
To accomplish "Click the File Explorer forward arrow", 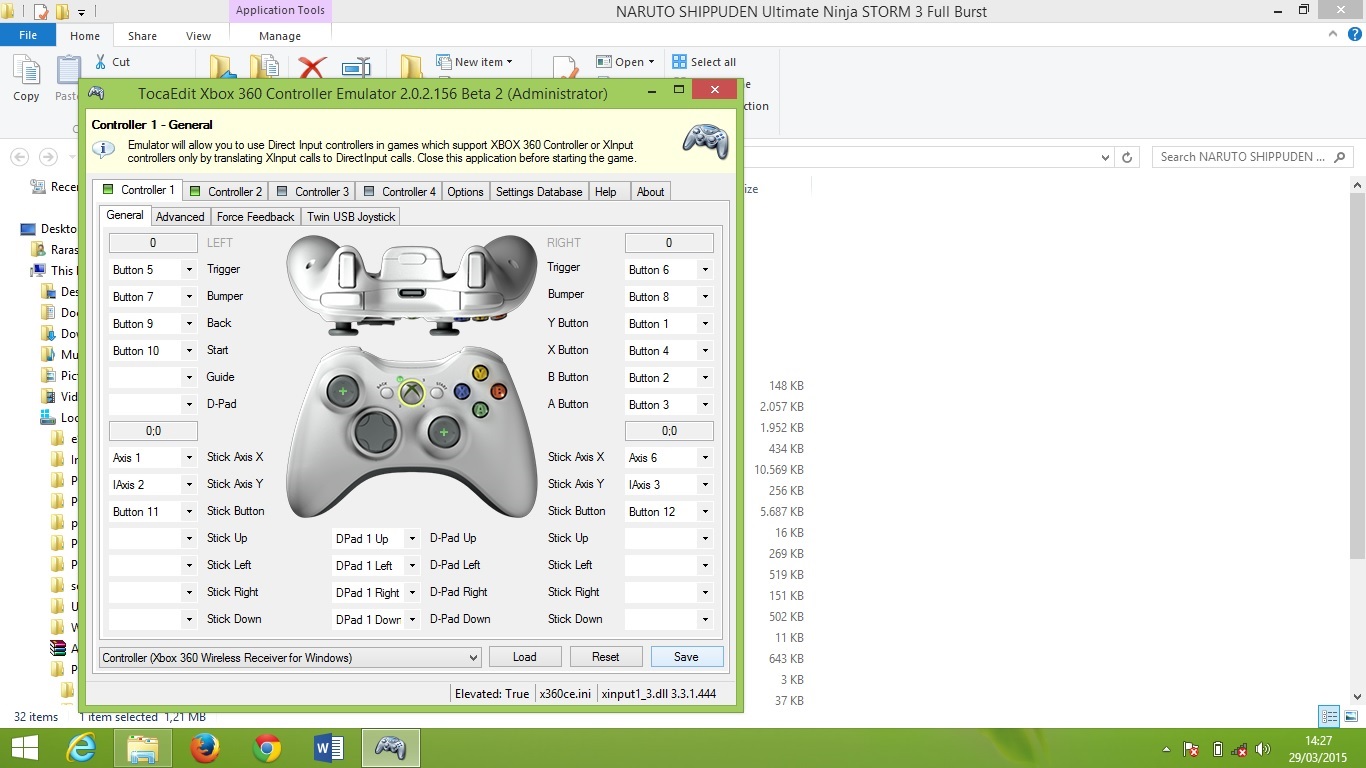I will pos(47,157).
